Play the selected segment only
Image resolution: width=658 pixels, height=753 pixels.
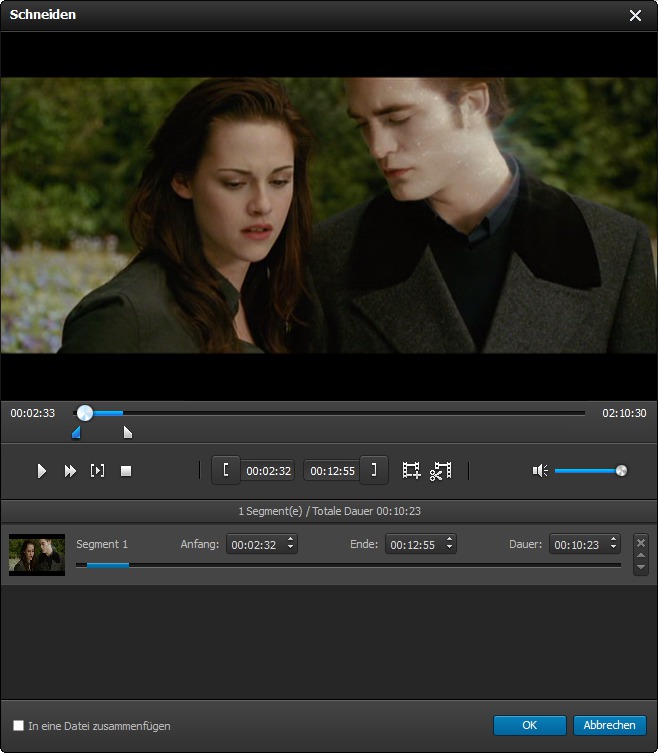97,471
